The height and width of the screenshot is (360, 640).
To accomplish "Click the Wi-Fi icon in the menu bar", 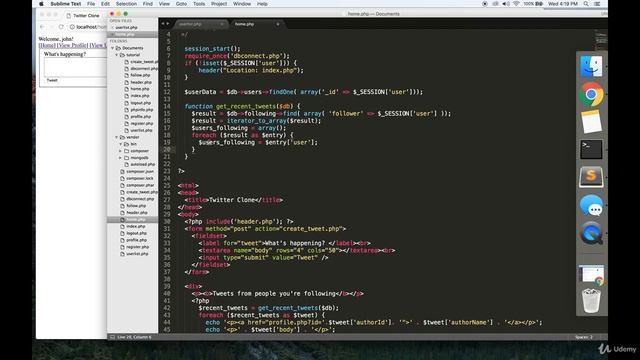I will click(516, 4).
